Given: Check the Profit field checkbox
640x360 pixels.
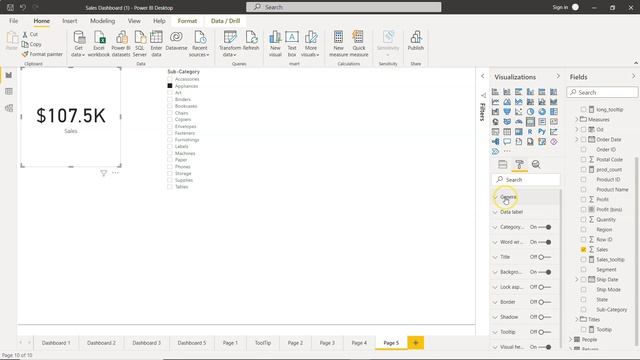Looking at the screenshot, I should pos(583,199).
